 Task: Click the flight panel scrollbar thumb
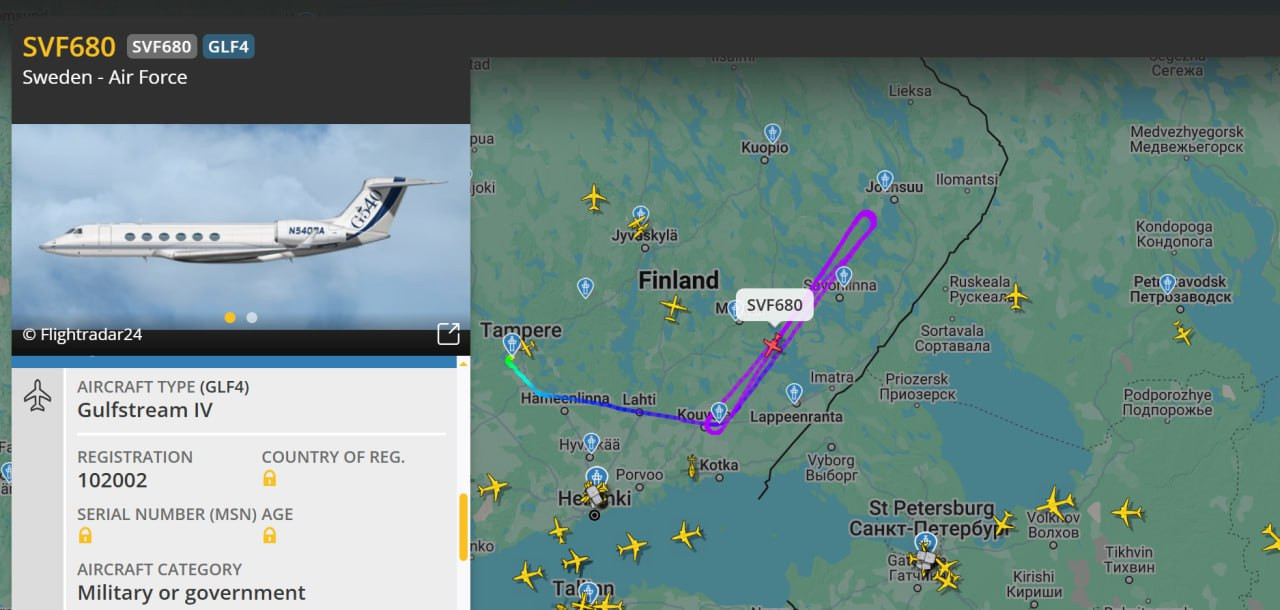[462, 526]
